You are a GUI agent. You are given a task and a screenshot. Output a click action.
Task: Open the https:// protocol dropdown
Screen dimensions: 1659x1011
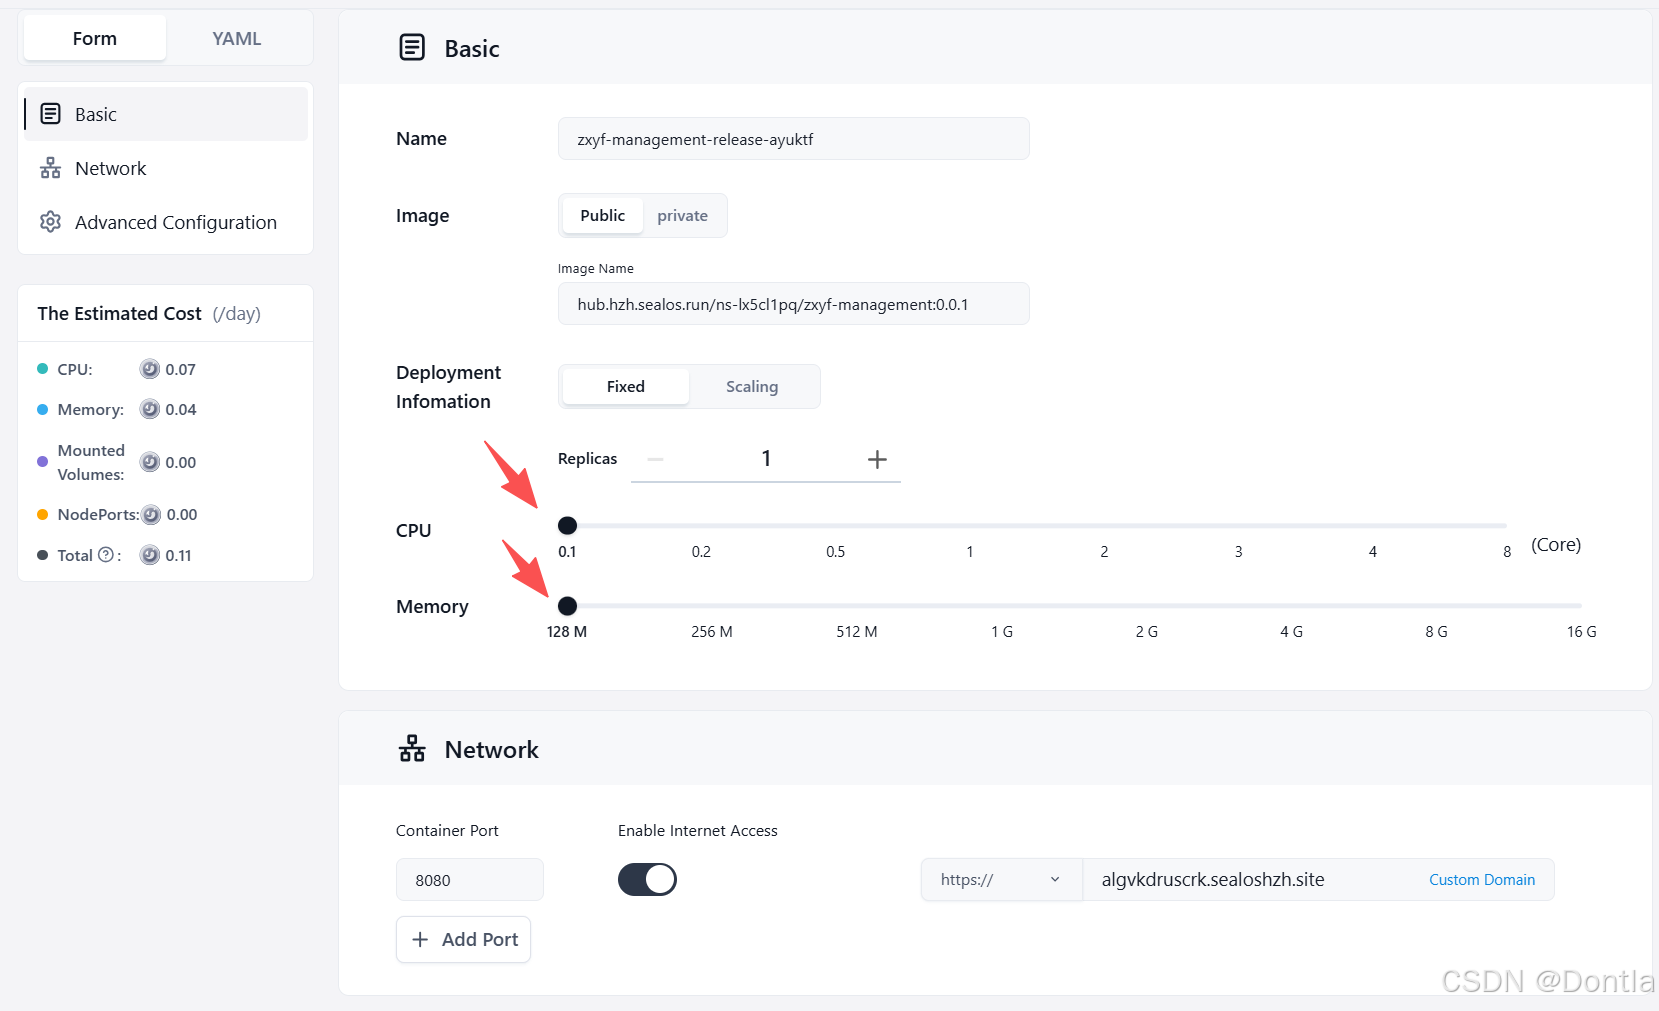[x=1001, y=880]
